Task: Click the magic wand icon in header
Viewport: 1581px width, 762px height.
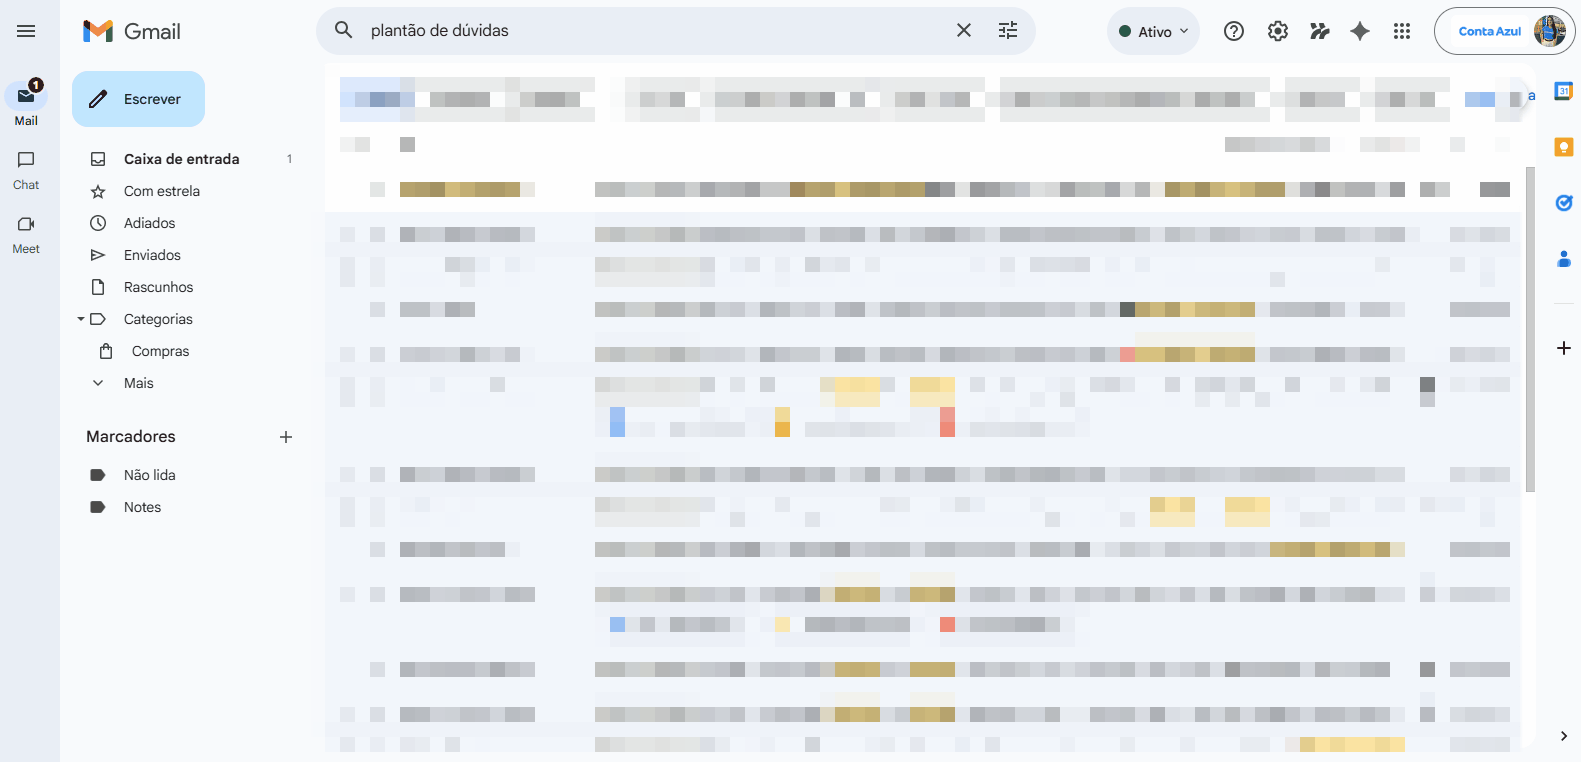Action: click(x=1320, y=31)
